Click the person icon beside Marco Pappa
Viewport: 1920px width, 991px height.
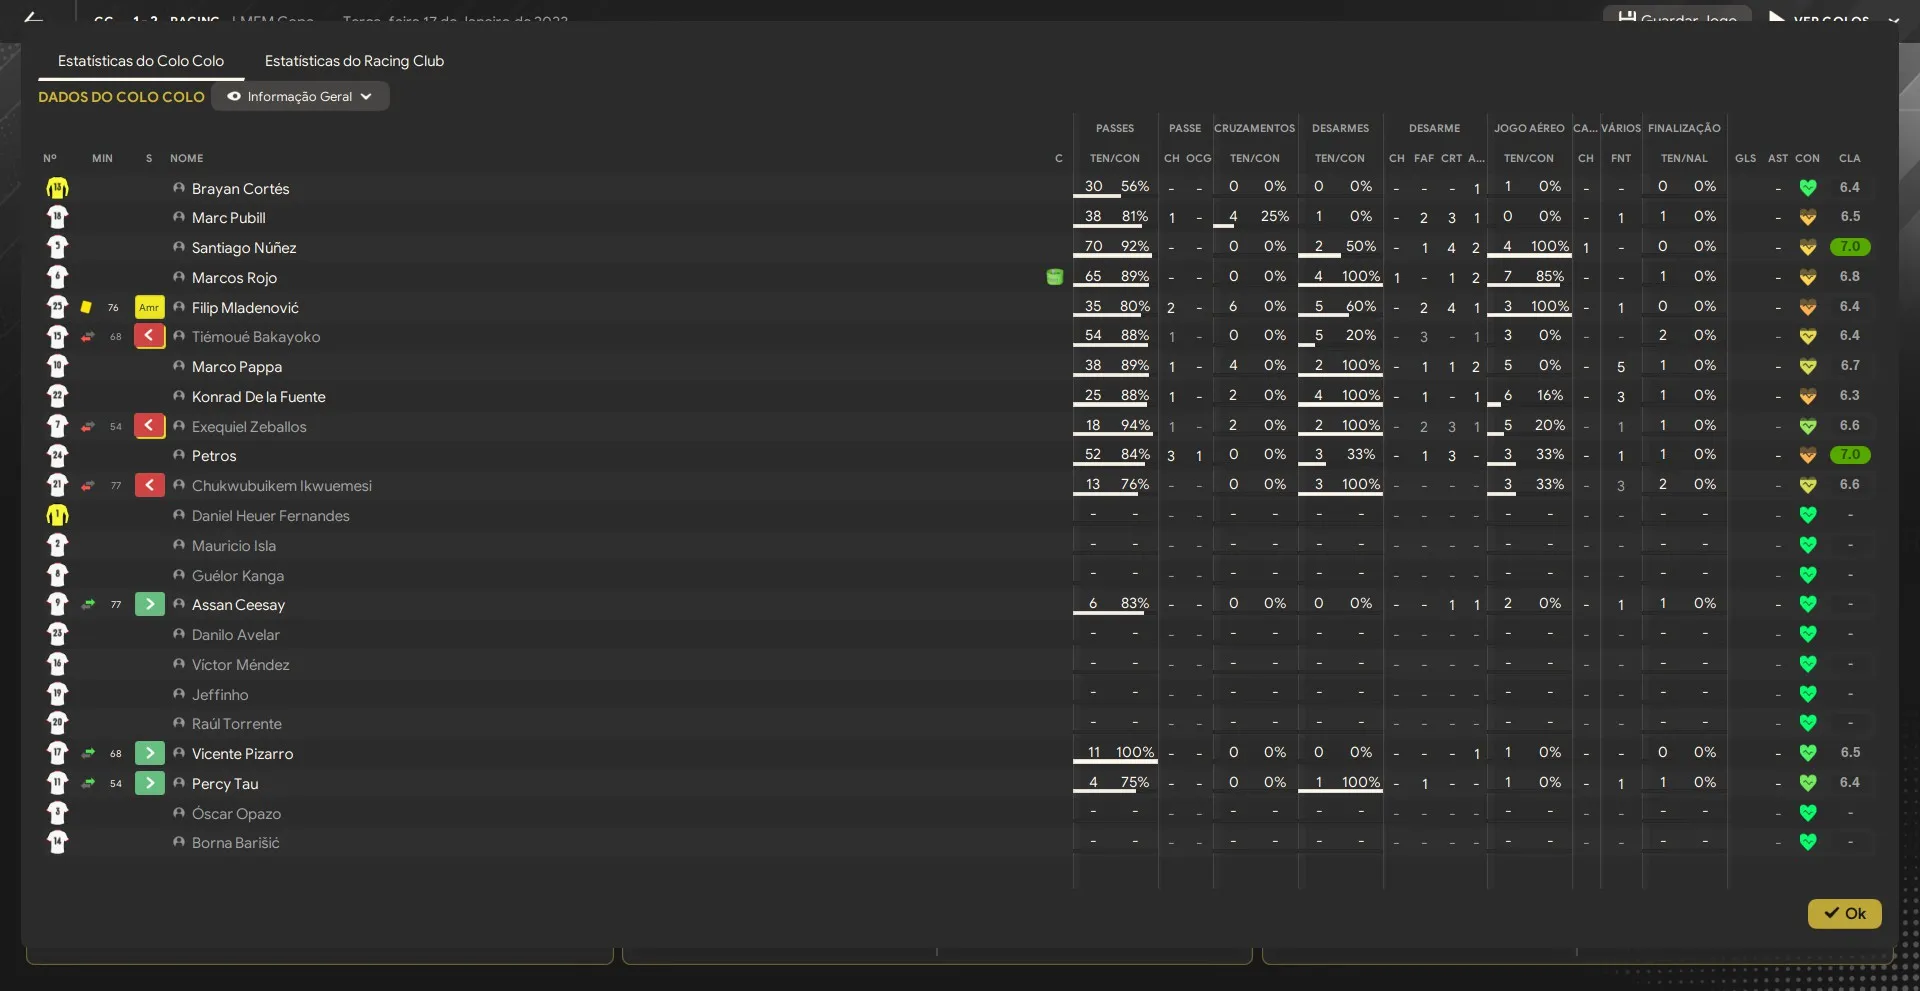tap(179, 366)
